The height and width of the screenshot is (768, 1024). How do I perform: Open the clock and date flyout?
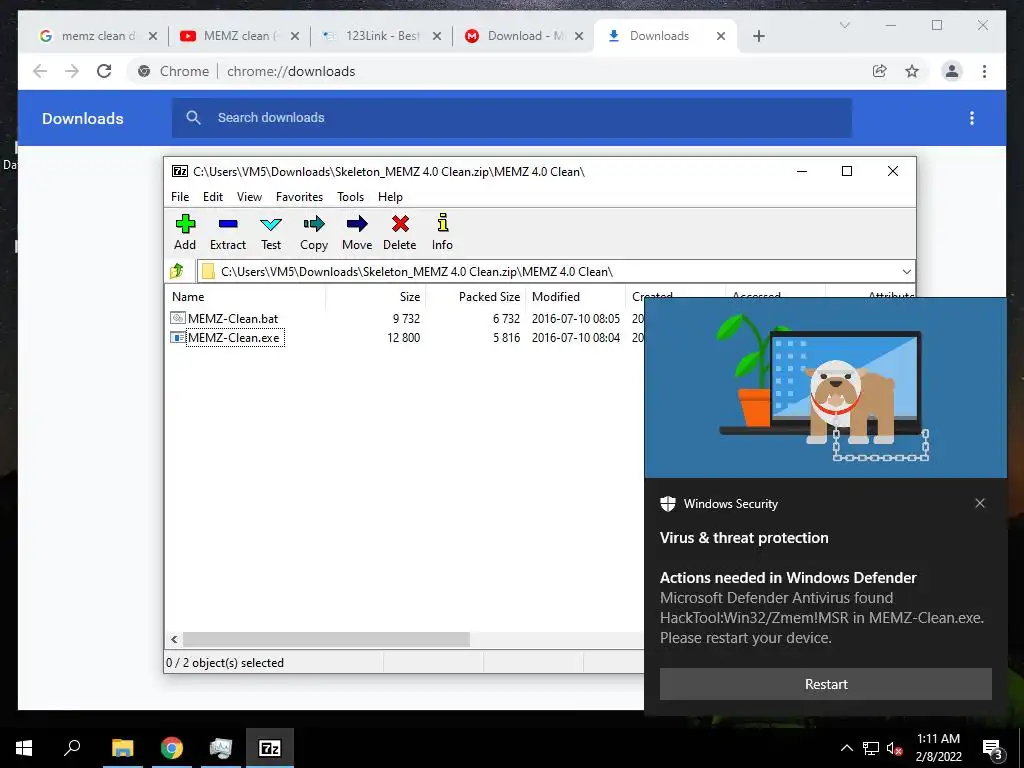coord(938,748)
